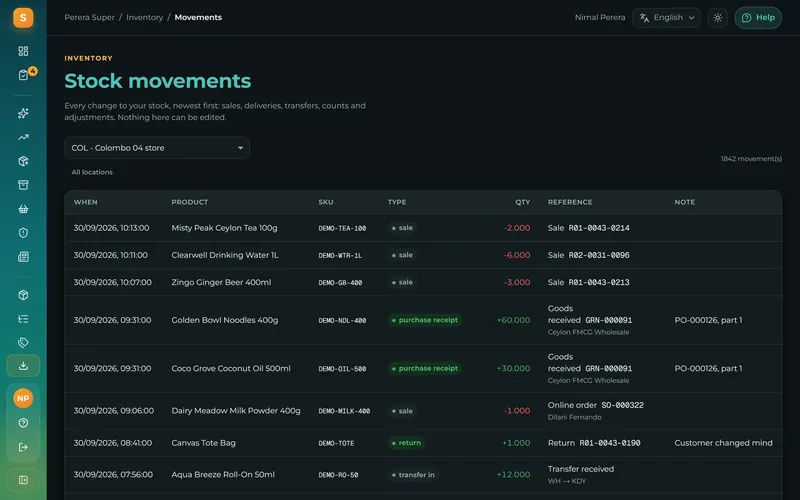Click the timestamp 30/09/2026, 10:13:00
The width and height of the screenshot is (800, 500).
click(111, 228)
